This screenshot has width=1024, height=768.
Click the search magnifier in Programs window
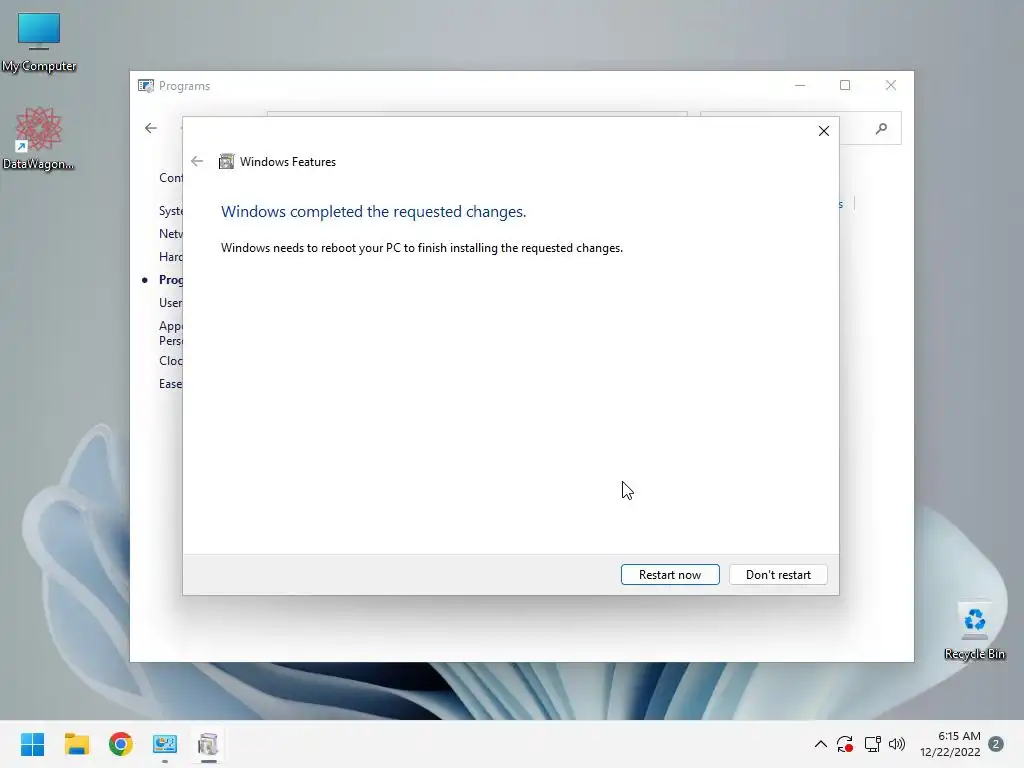click(x=881, y=129)
